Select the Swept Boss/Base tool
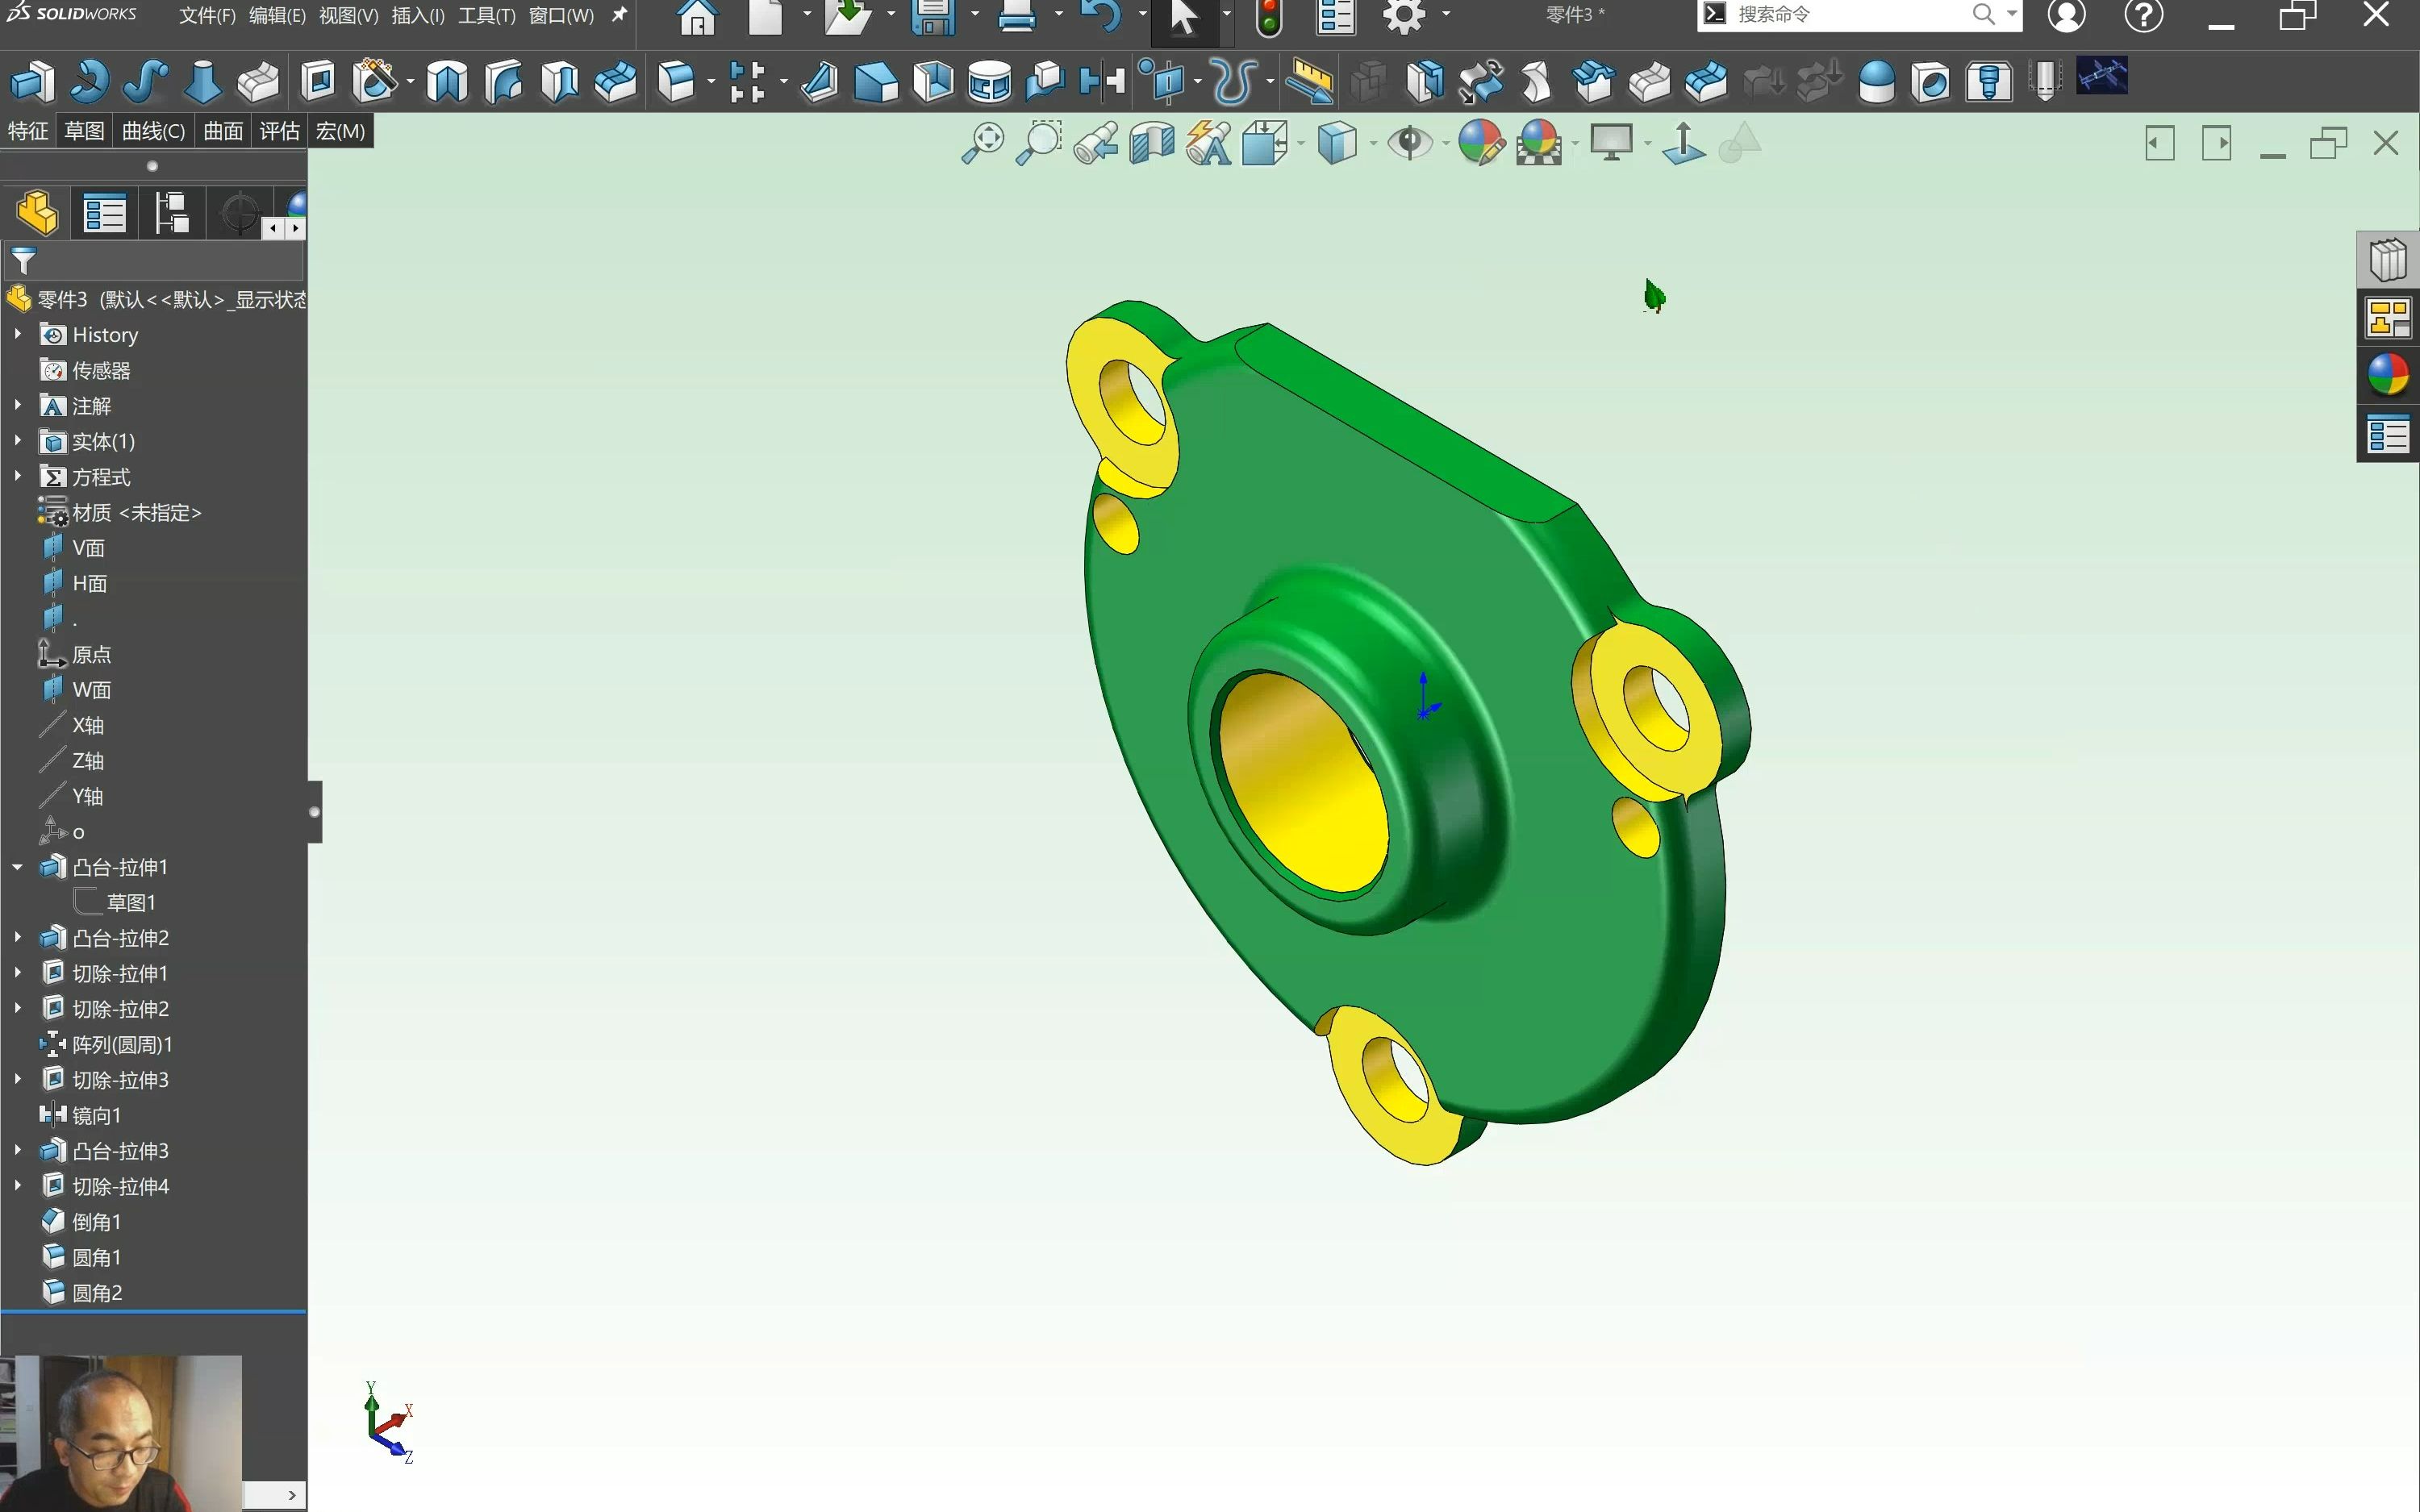Image resolution: width=2420 pixels, height=1512 pixels. tap(146, 82)
